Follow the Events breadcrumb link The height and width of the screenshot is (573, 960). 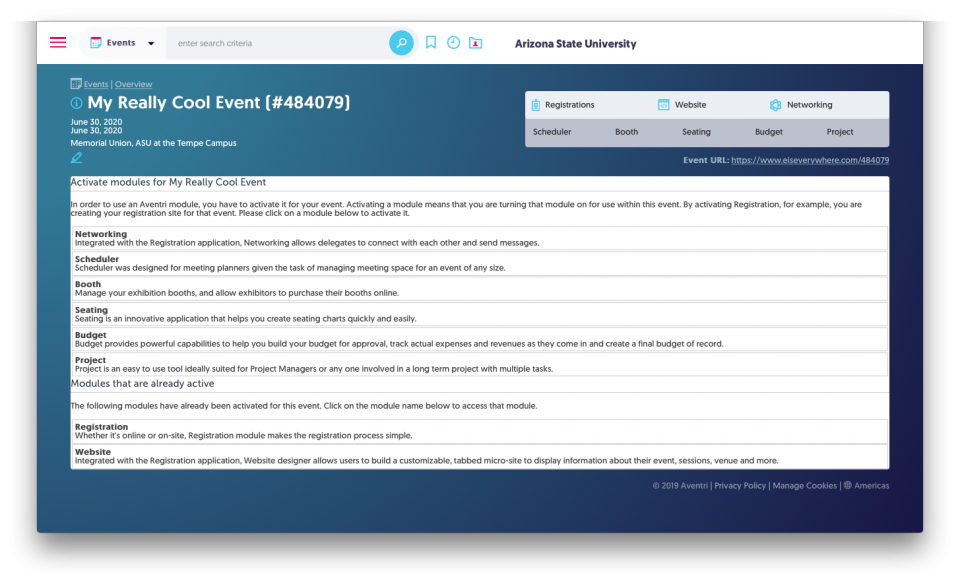[96, 84]
